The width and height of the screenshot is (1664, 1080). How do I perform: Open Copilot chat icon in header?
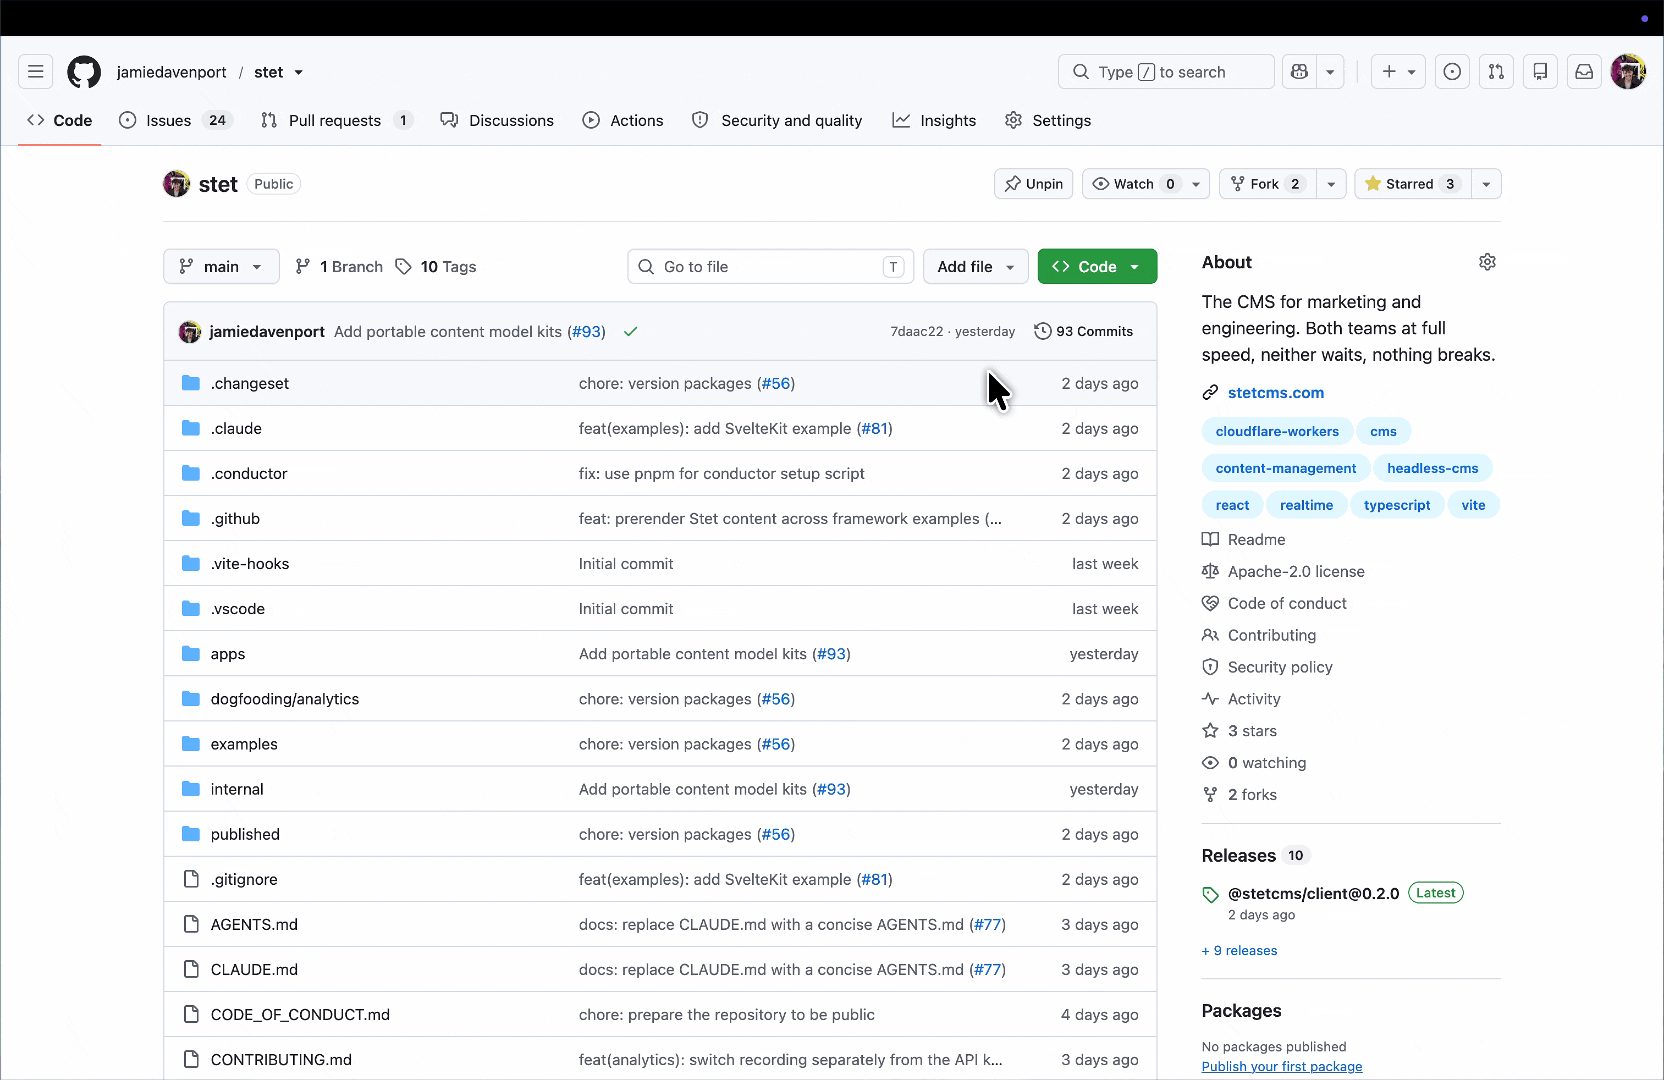coord(1300,72)
